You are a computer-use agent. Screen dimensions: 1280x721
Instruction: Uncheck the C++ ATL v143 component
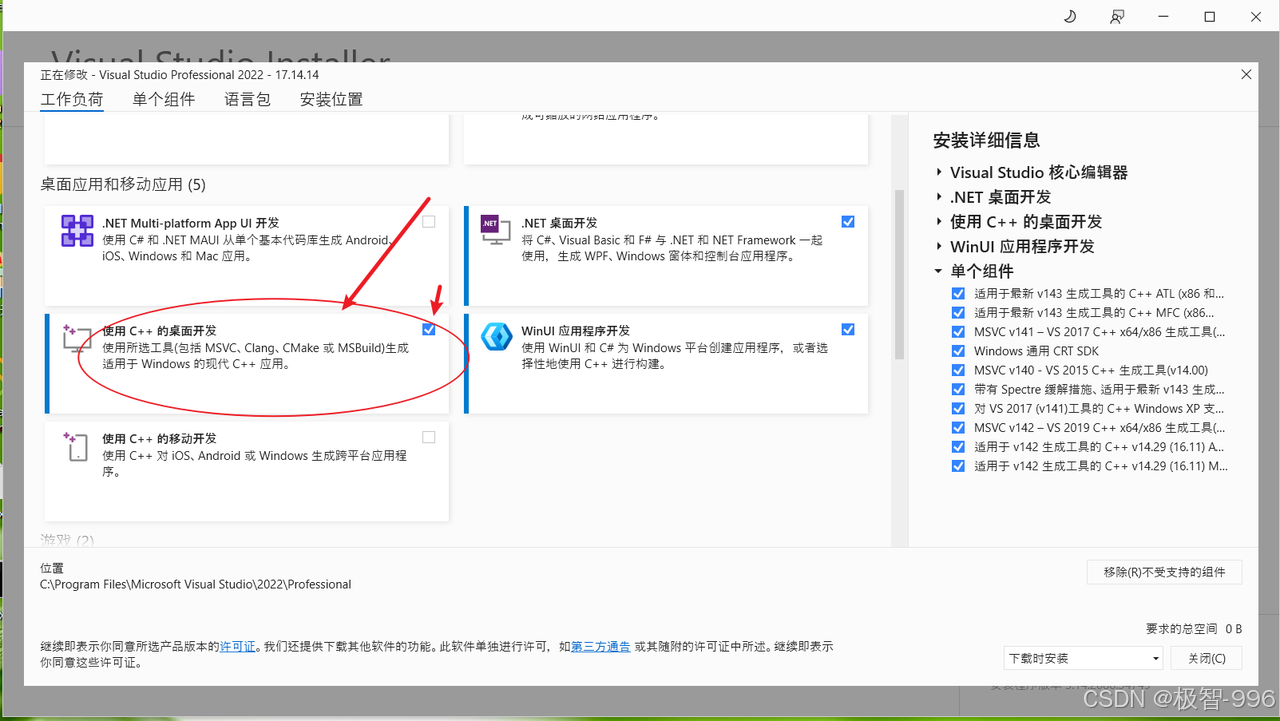pos(958,294)
